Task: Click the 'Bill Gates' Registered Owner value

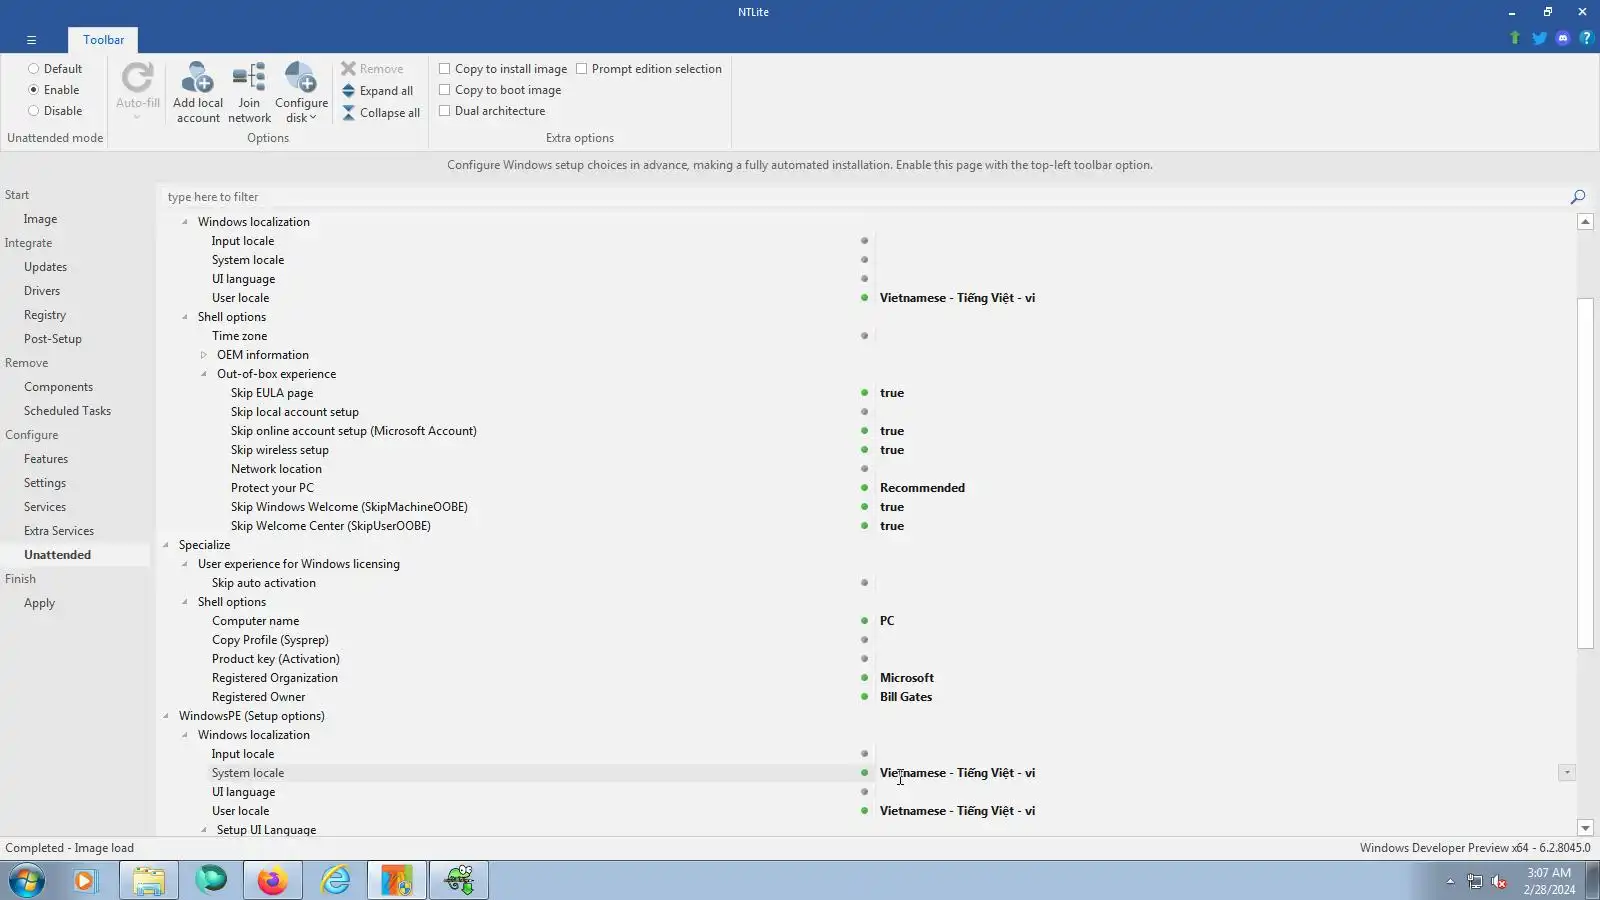Action: point(906,697)
